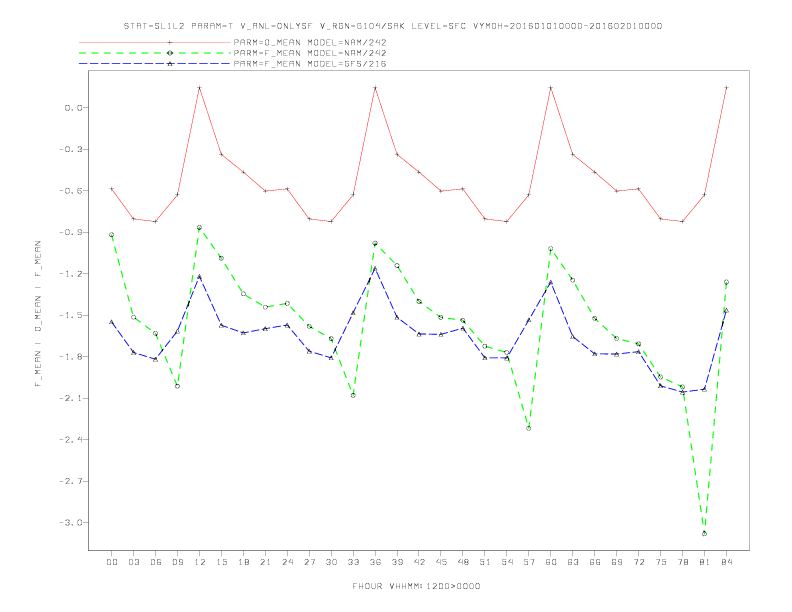Click x-axis tick label 84
Viewport: 792px width, 612px height.
[727, 562]
